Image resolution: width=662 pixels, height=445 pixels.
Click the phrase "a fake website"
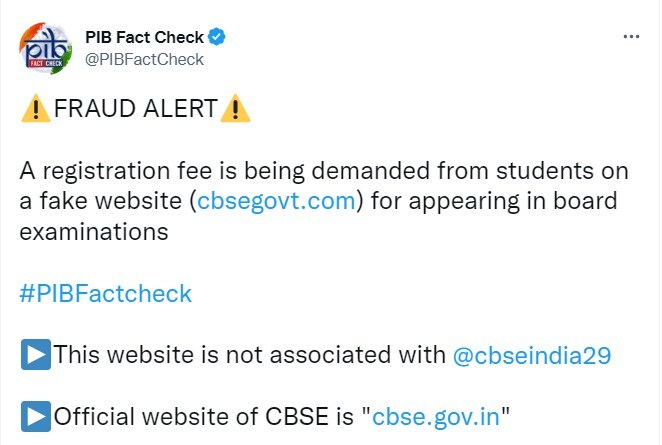pyautogui.click(x=101, y=201)
